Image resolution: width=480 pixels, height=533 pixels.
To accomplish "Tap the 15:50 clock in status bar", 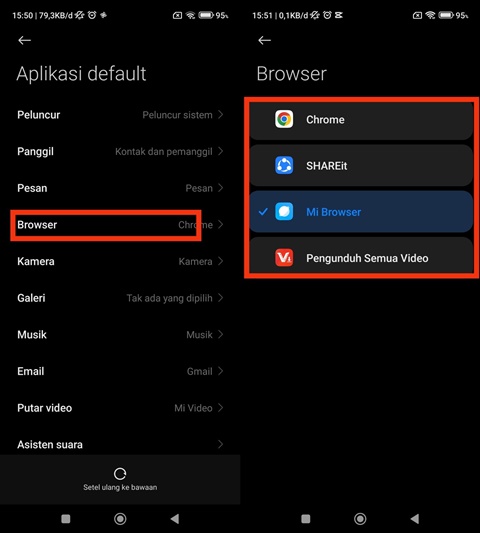I will click(x=22, y=15).
